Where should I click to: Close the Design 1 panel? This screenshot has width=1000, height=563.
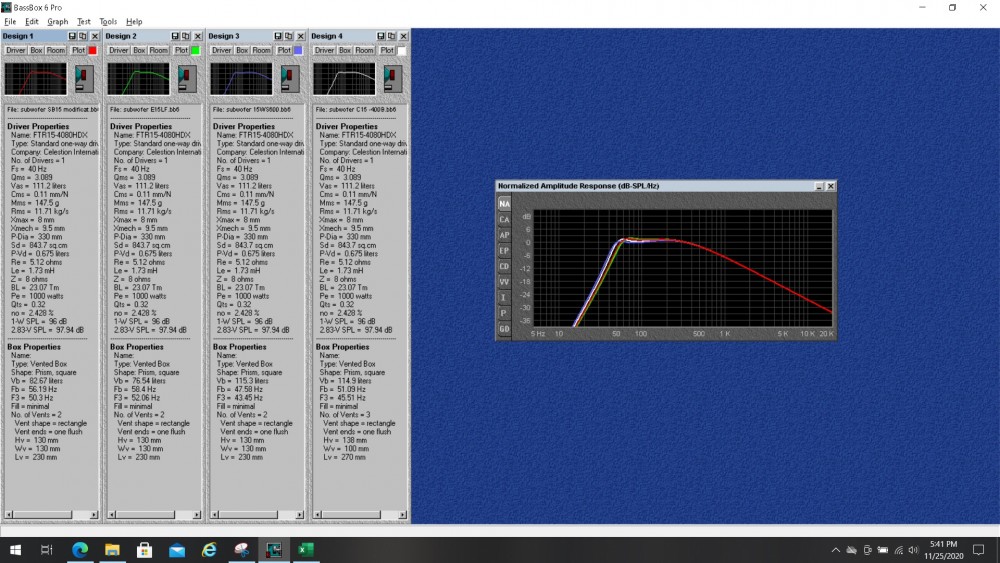point(95,36)
